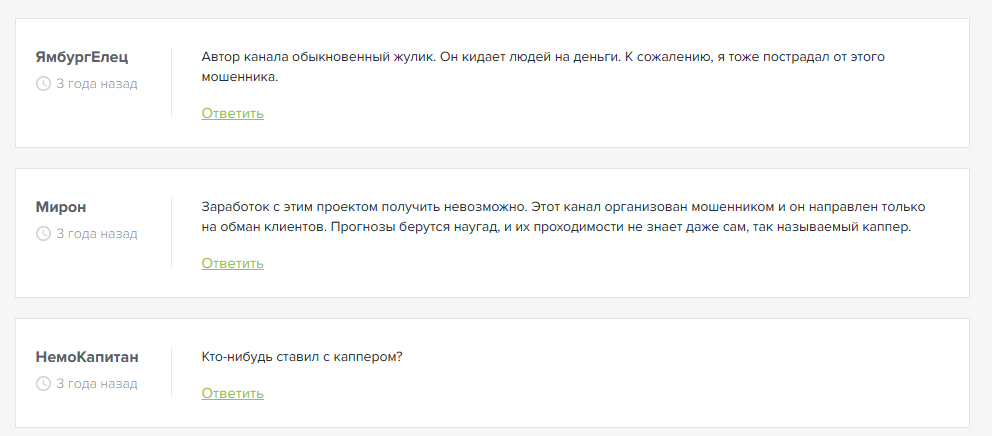Click the vertical divider in НемоКапитан's comment card

coord(172,373)
